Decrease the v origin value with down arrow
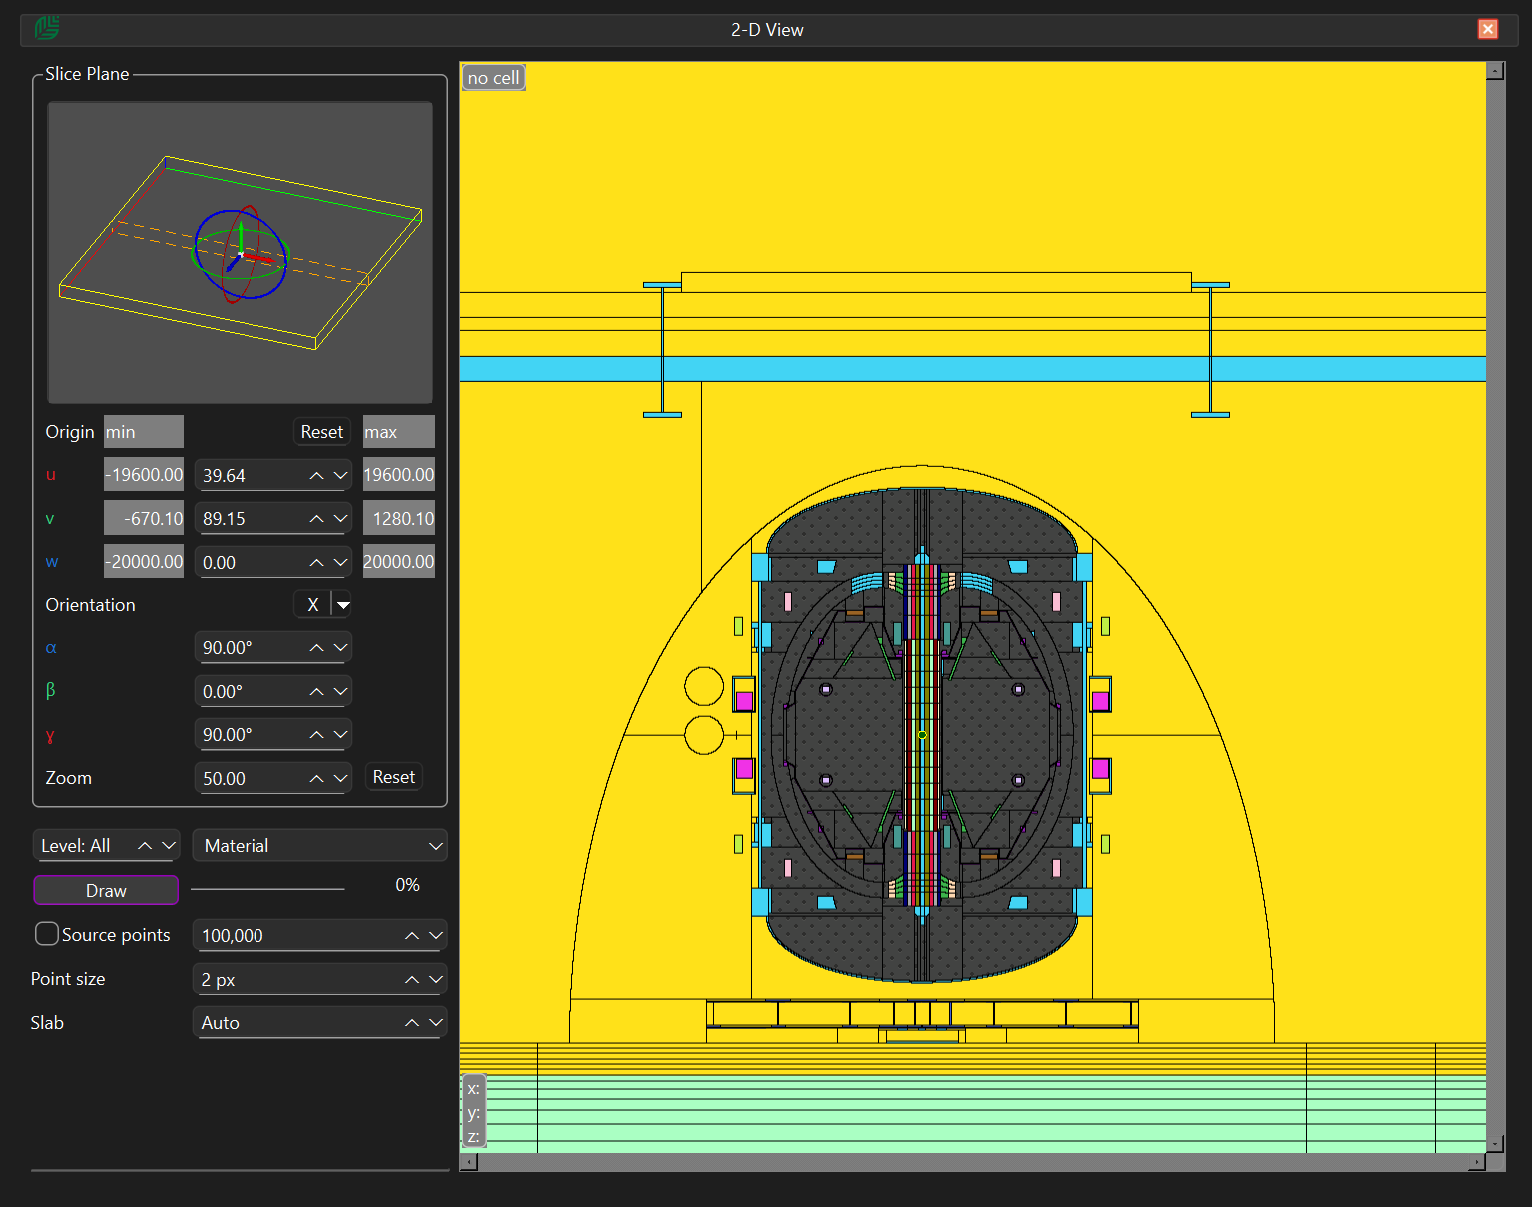The image size is (1532, 1207). [340, 519]
